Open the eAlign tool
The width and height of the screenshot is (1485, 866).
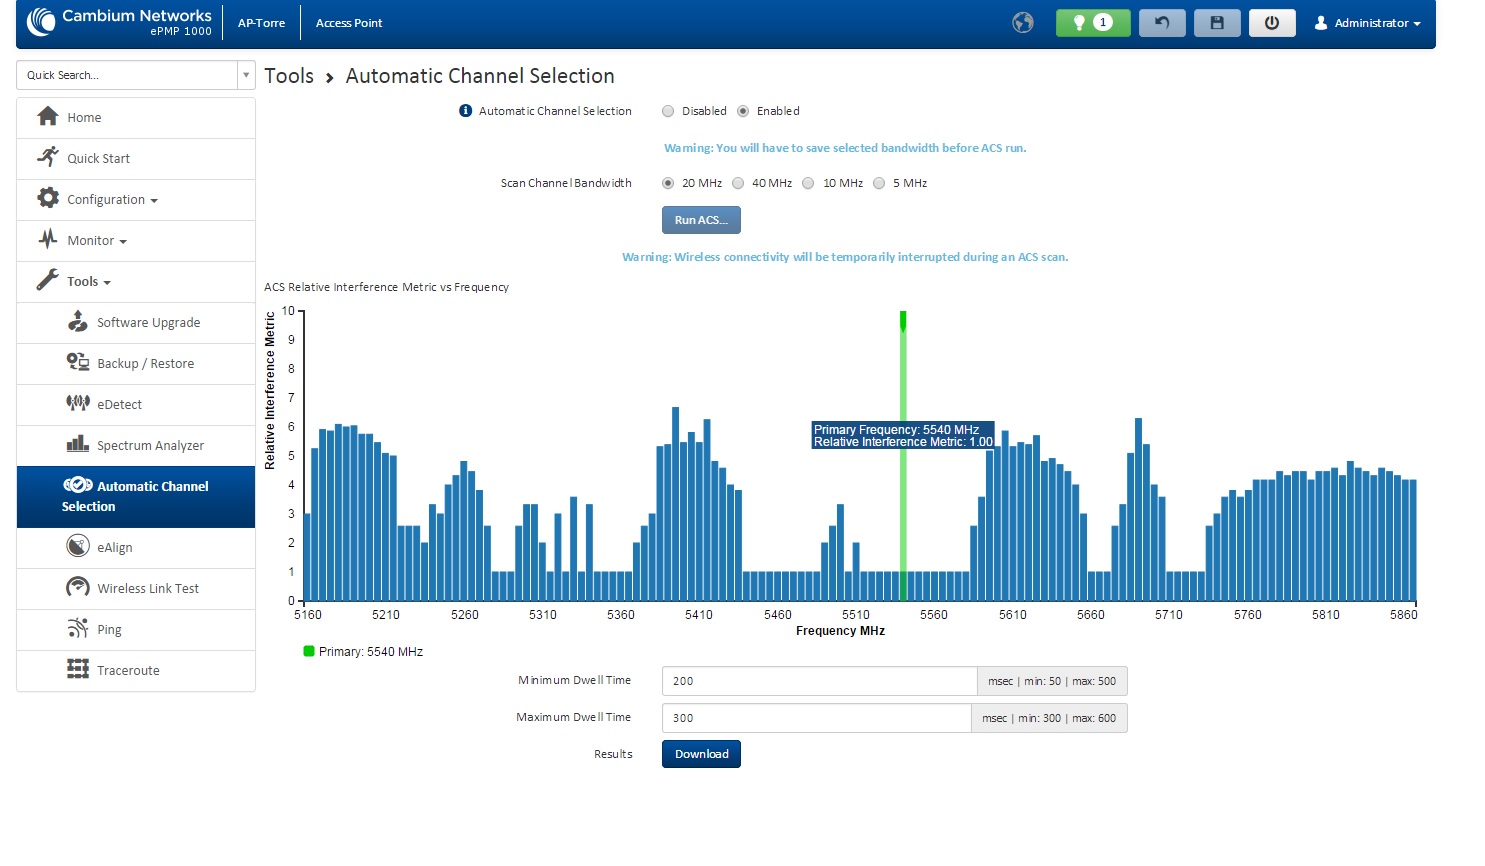pyautogui.click(x=136, y=548)
